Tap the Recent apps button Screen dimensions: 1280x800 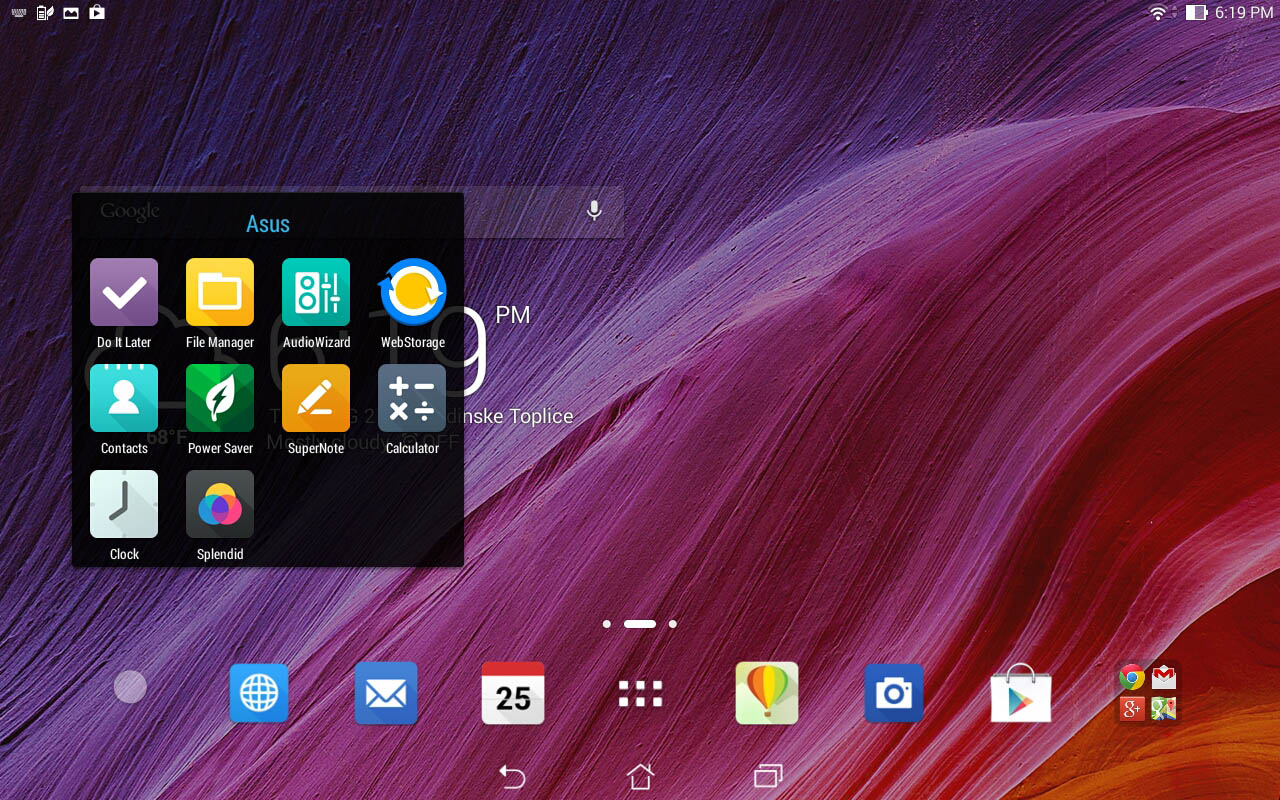click(768, 776)
